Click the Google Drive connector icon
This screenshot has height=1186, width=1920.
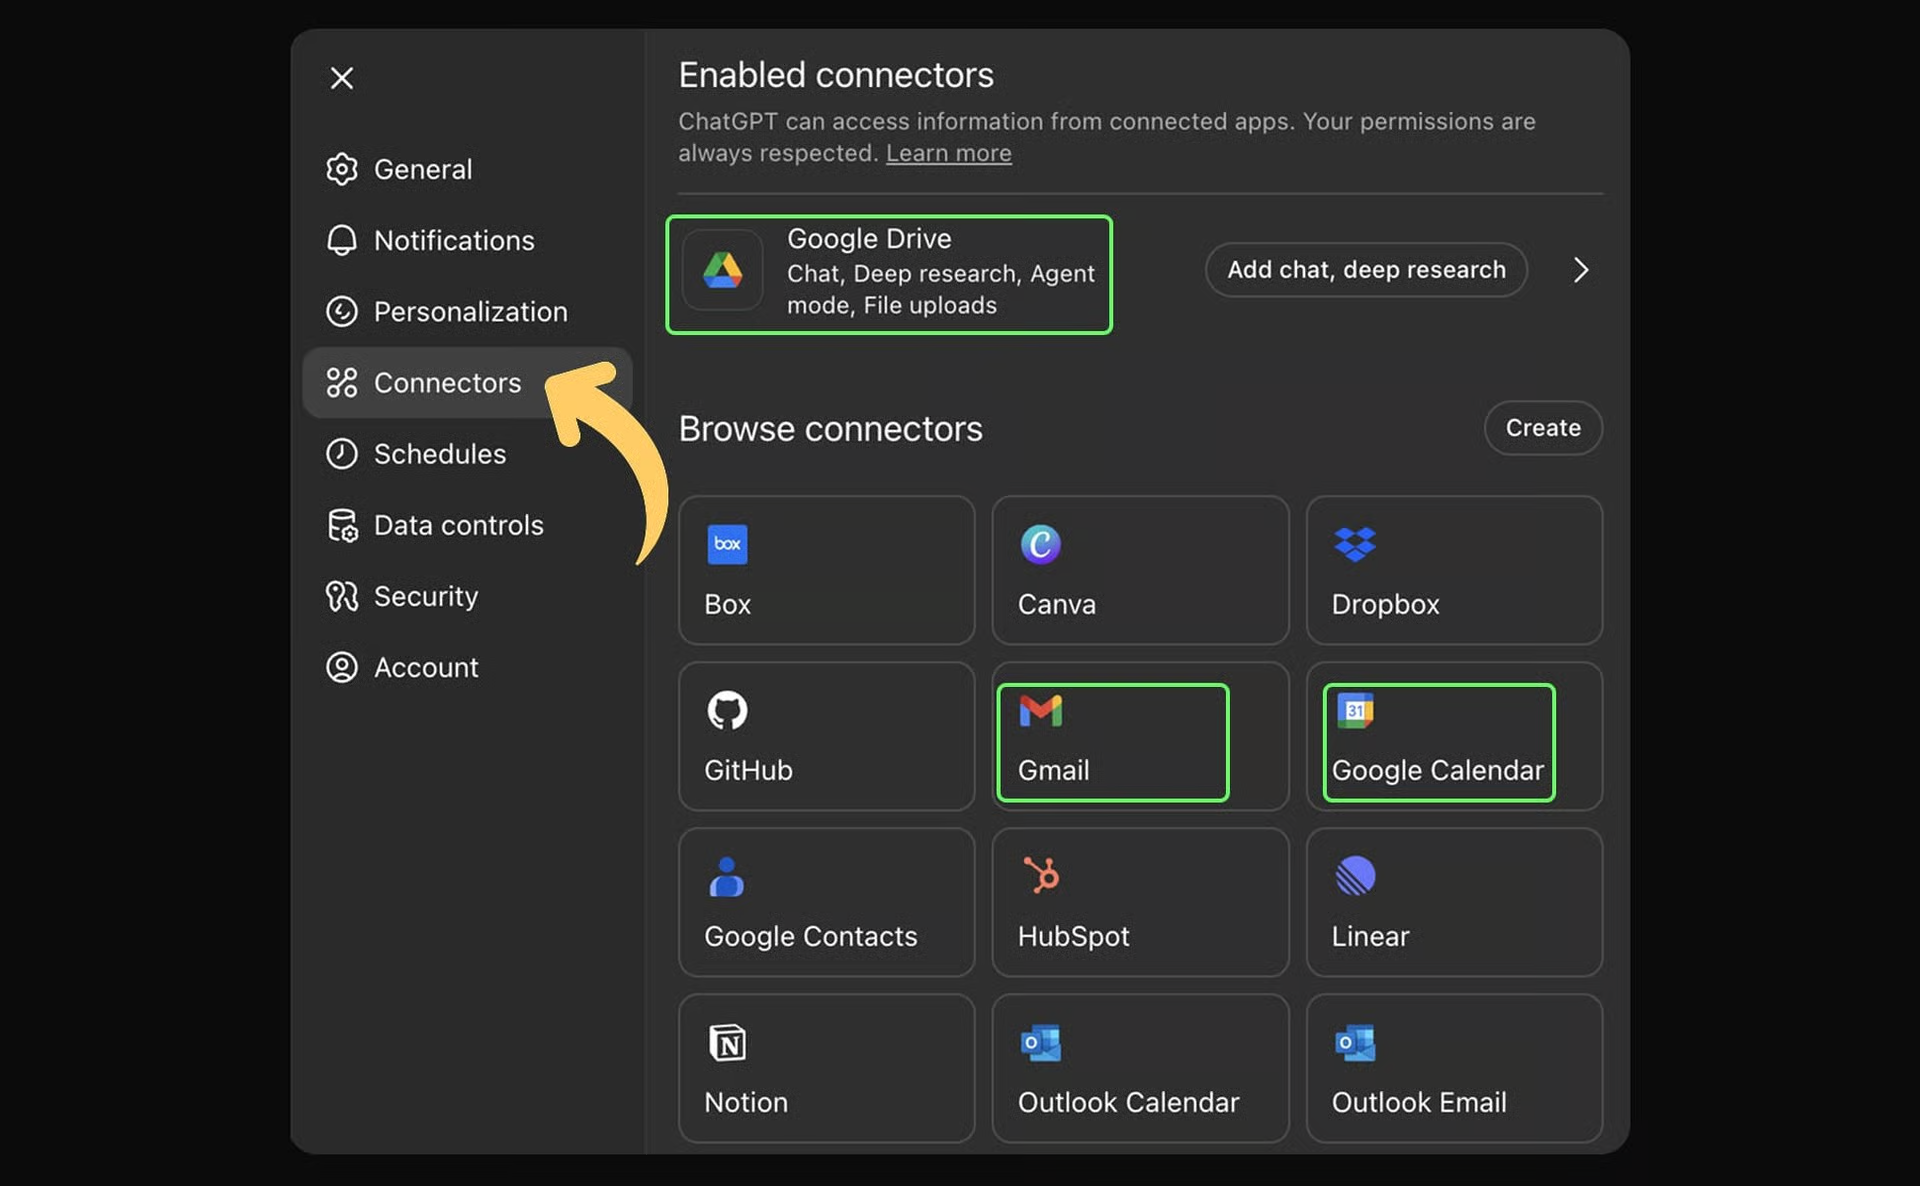click(x=722, y=271)
